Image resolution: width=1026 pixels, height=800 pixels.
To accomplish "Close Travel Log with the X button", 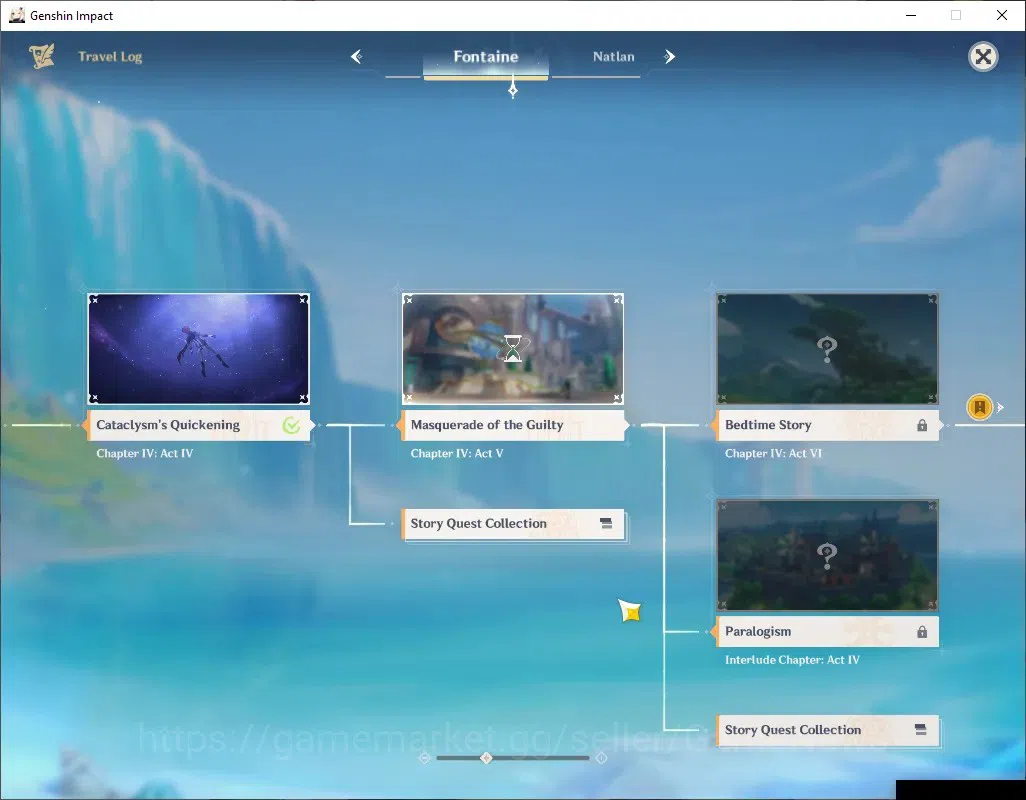I will coord(983,57).
